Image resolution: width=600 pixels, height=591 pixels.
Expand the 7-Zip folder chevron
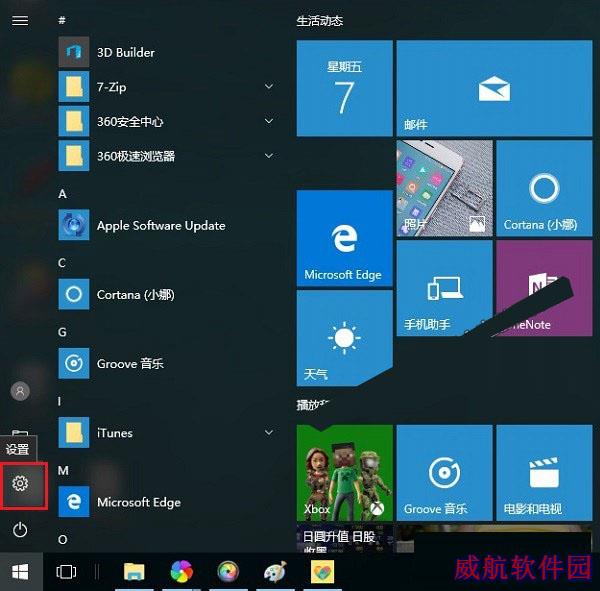pos(269,87)
